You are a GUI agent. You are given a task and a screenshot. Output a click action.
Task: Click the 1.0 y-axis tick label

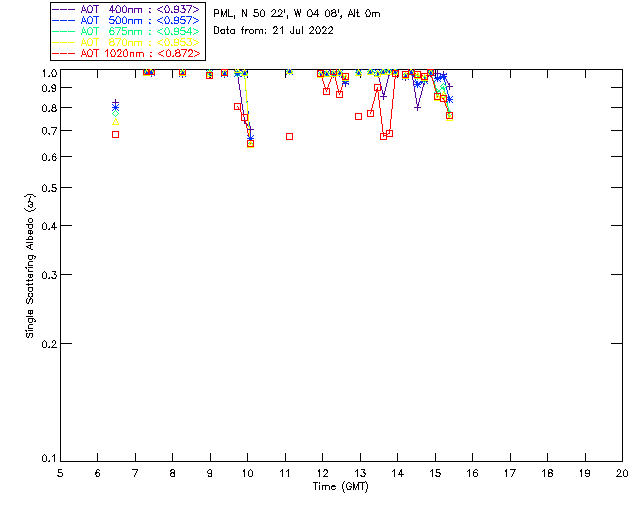pyautogui.click(x=49, y=73)
